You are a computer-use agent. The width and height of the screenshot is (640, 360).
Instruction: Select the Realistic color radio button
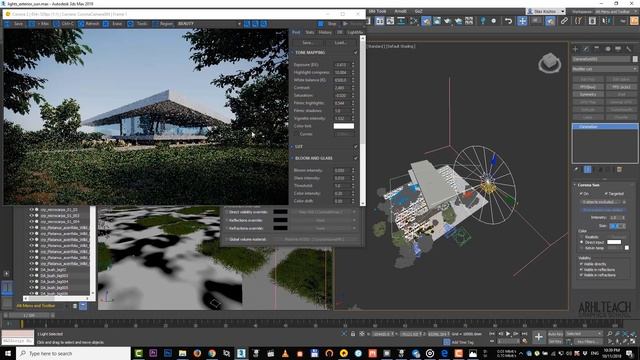point(582,237)
